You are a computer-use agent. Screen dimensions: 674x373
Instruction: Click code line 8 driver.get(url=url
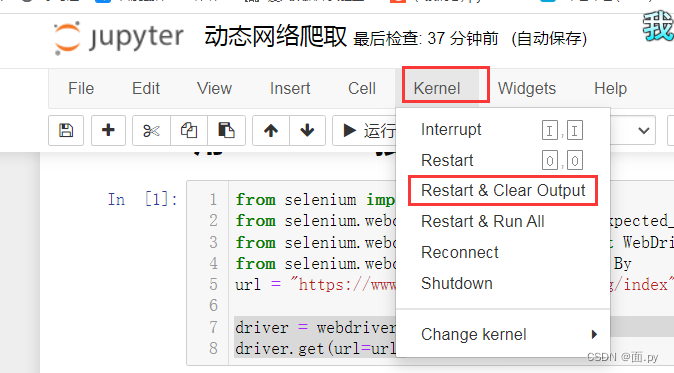[316, 349]
